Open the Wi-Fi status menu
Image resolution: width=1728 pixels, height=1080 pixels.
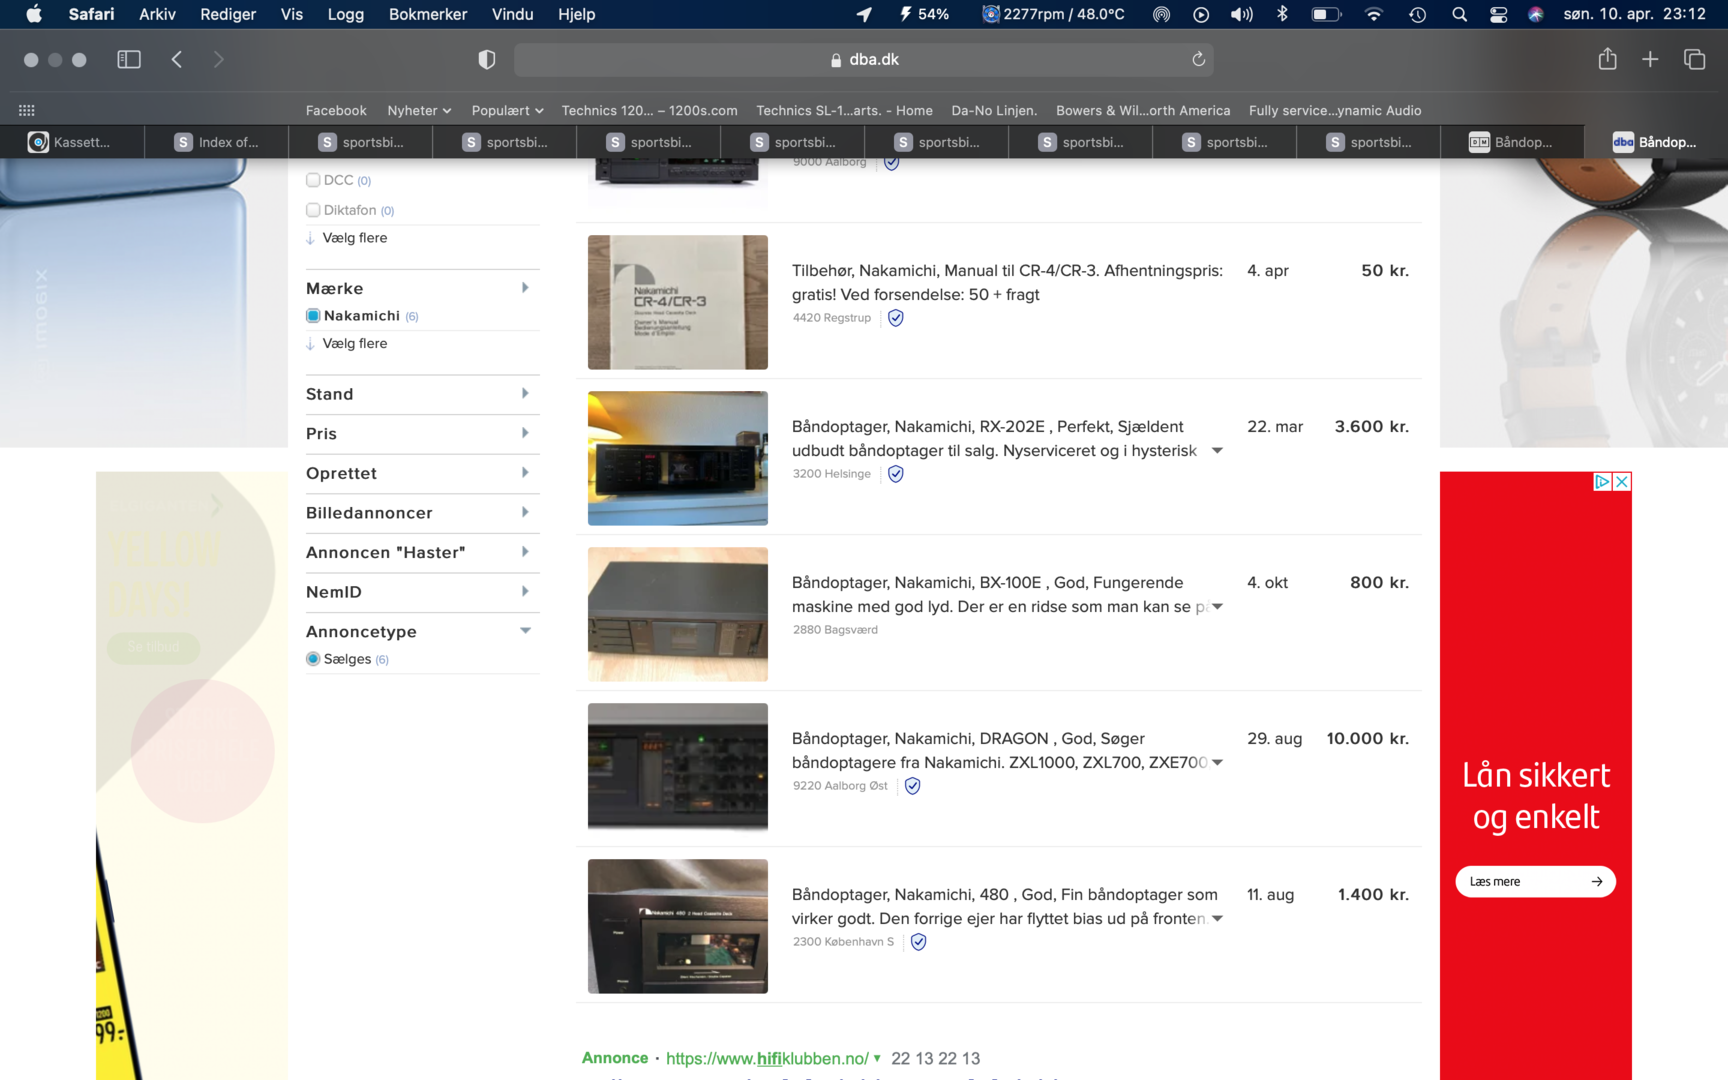(x=1374, y=14)
